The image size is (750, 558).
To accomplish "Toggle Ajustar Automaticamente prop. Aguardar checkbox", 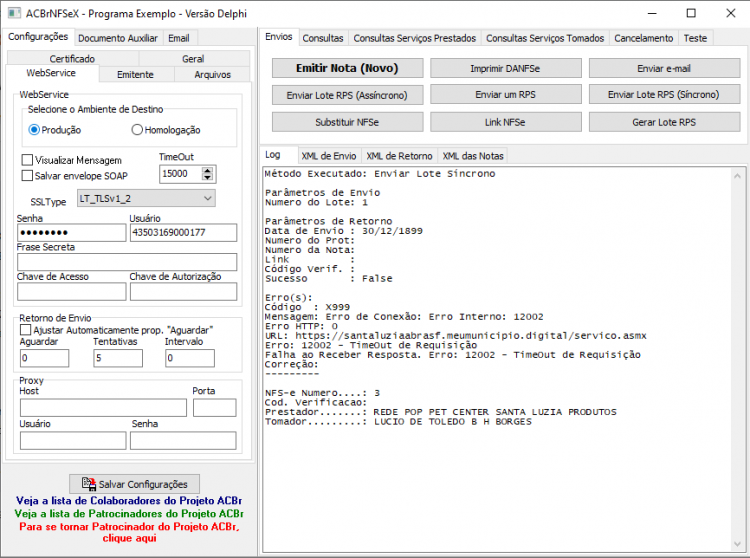I will [x=25, y=330].
